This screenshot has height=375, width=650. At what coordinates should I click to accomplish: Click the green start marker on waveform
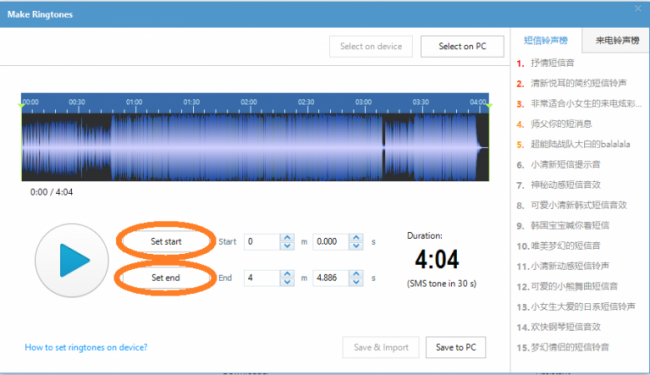coord(22,106)
